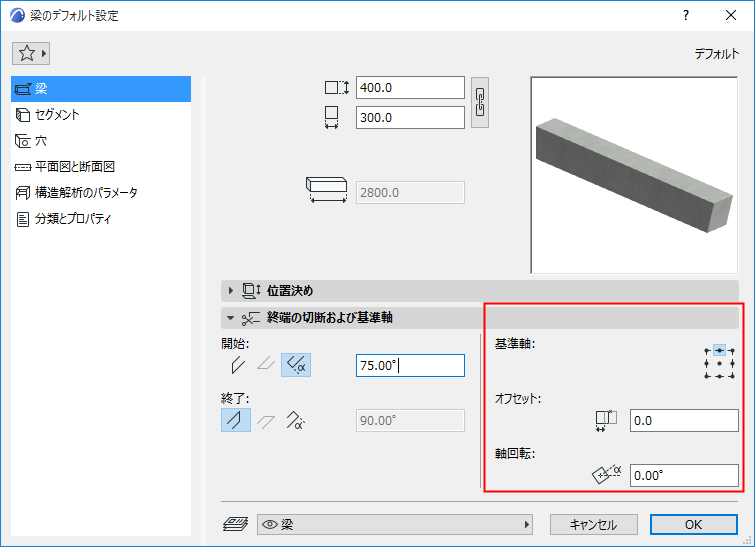Open the favorites star button
This screenshot has height=547, width=755.
tap(31, 53)
